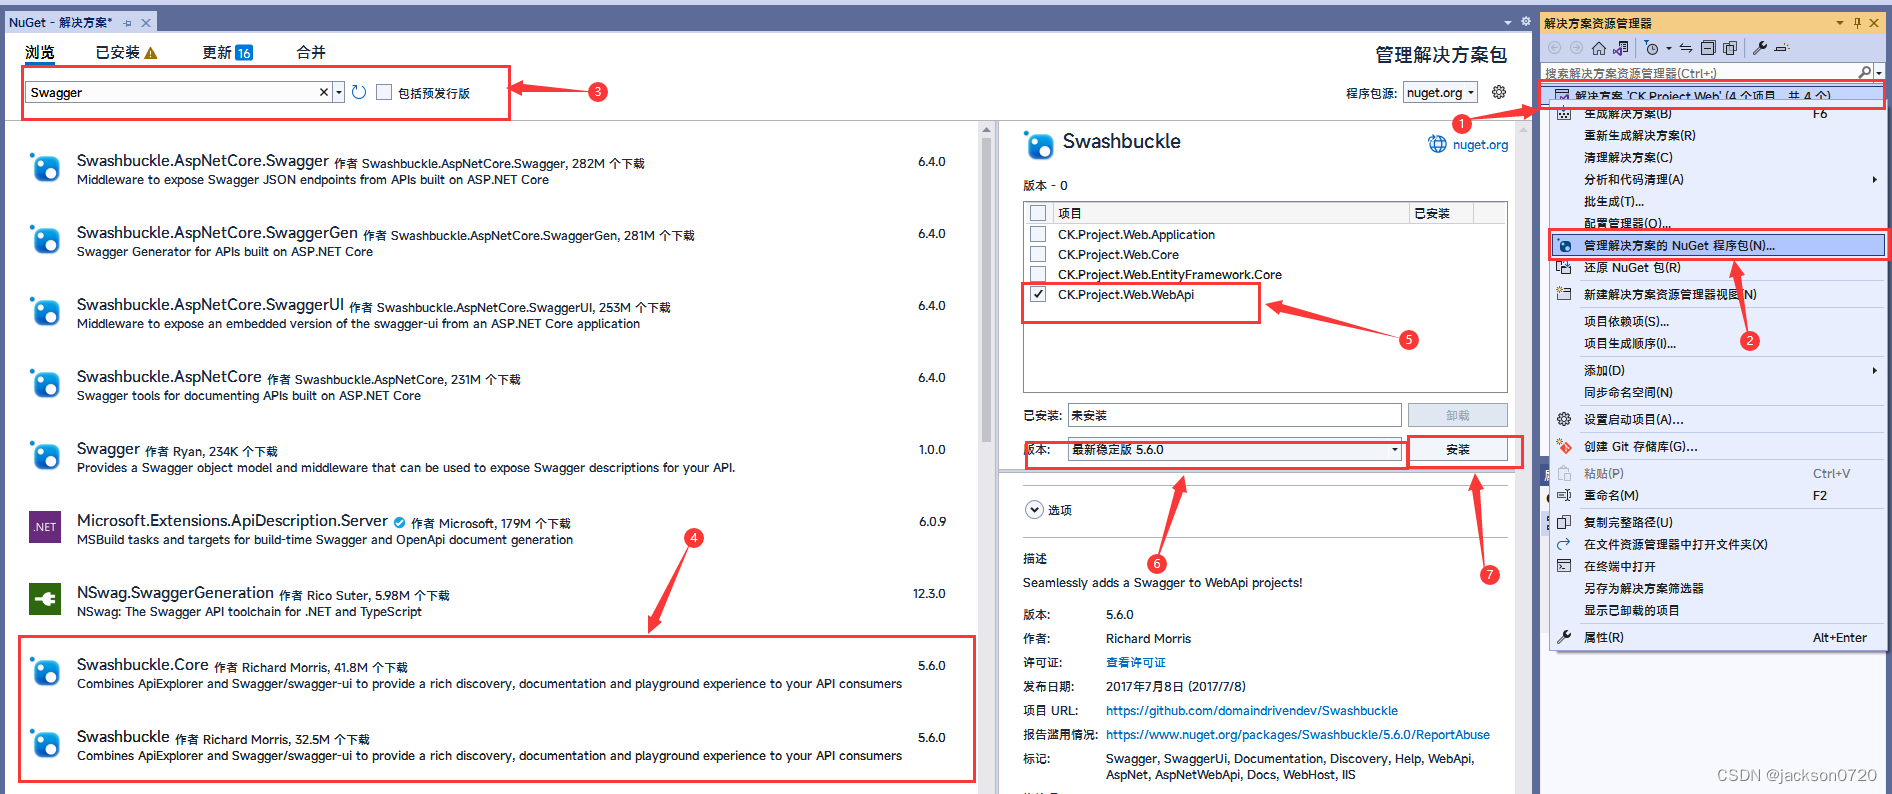The width and height of the screenshot is (1892, 794).
Task: Click the sync with active document arrows icon
Action: [x=1686, y=48]
